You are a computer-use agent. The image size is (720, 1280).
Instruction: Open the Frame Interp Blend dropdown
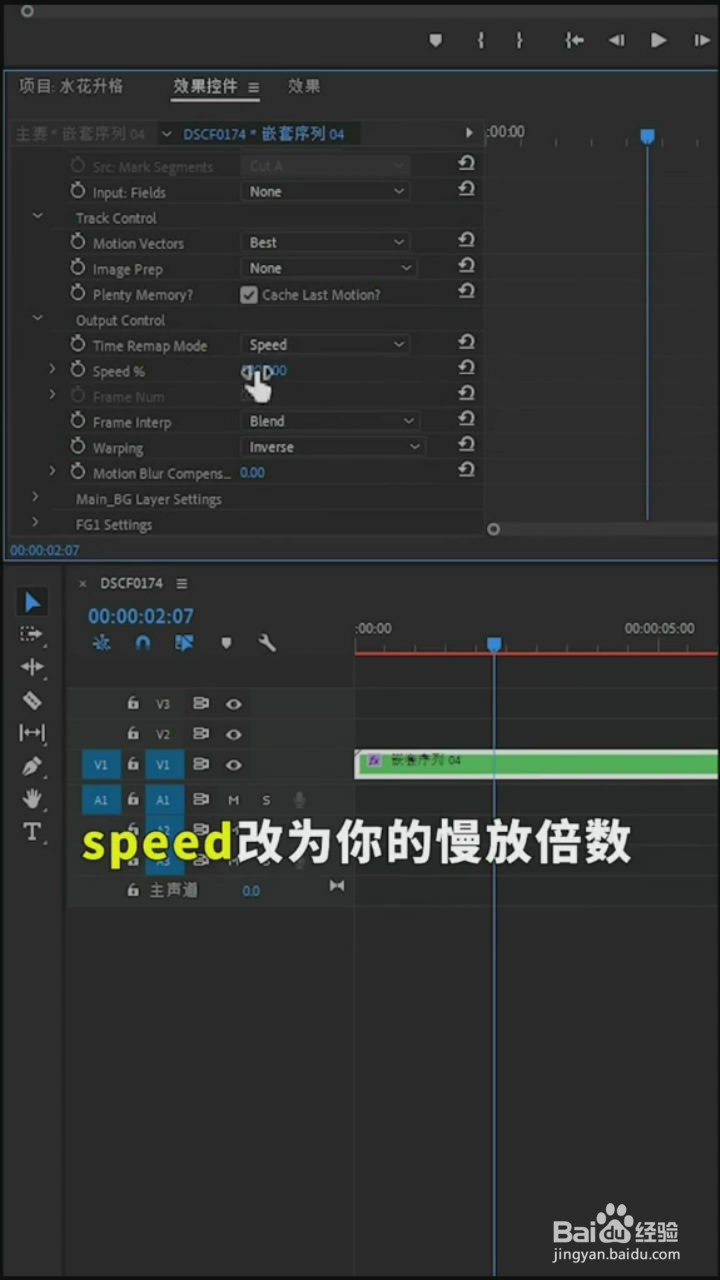(330, 421)
